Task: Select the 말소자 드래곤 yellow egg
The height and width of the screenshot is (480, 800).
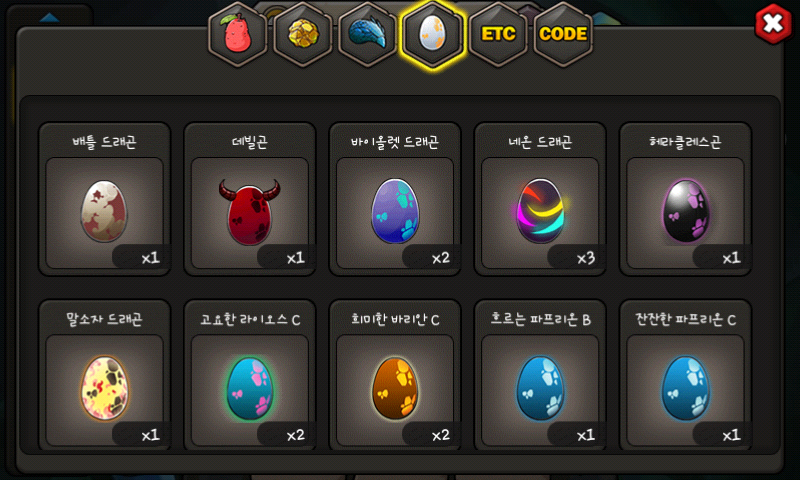Action: pyautogui.click(x=104, y=388)
